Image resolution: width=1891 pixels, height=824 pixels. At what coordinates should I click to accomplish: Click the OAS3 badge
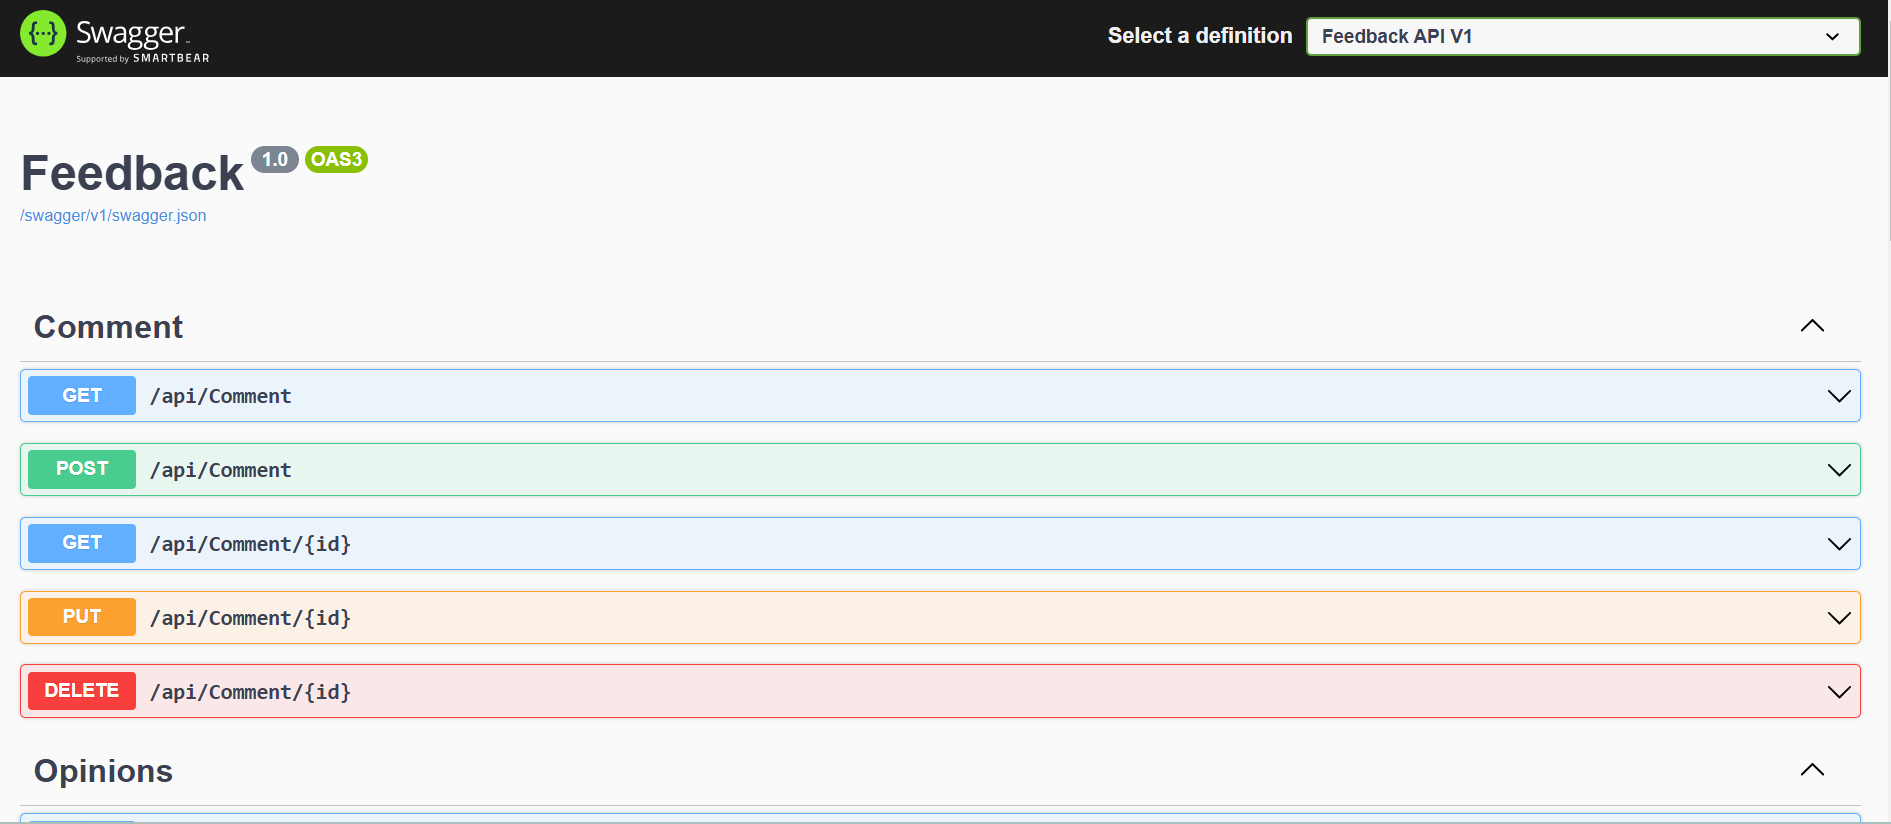(x=336, y=160)
